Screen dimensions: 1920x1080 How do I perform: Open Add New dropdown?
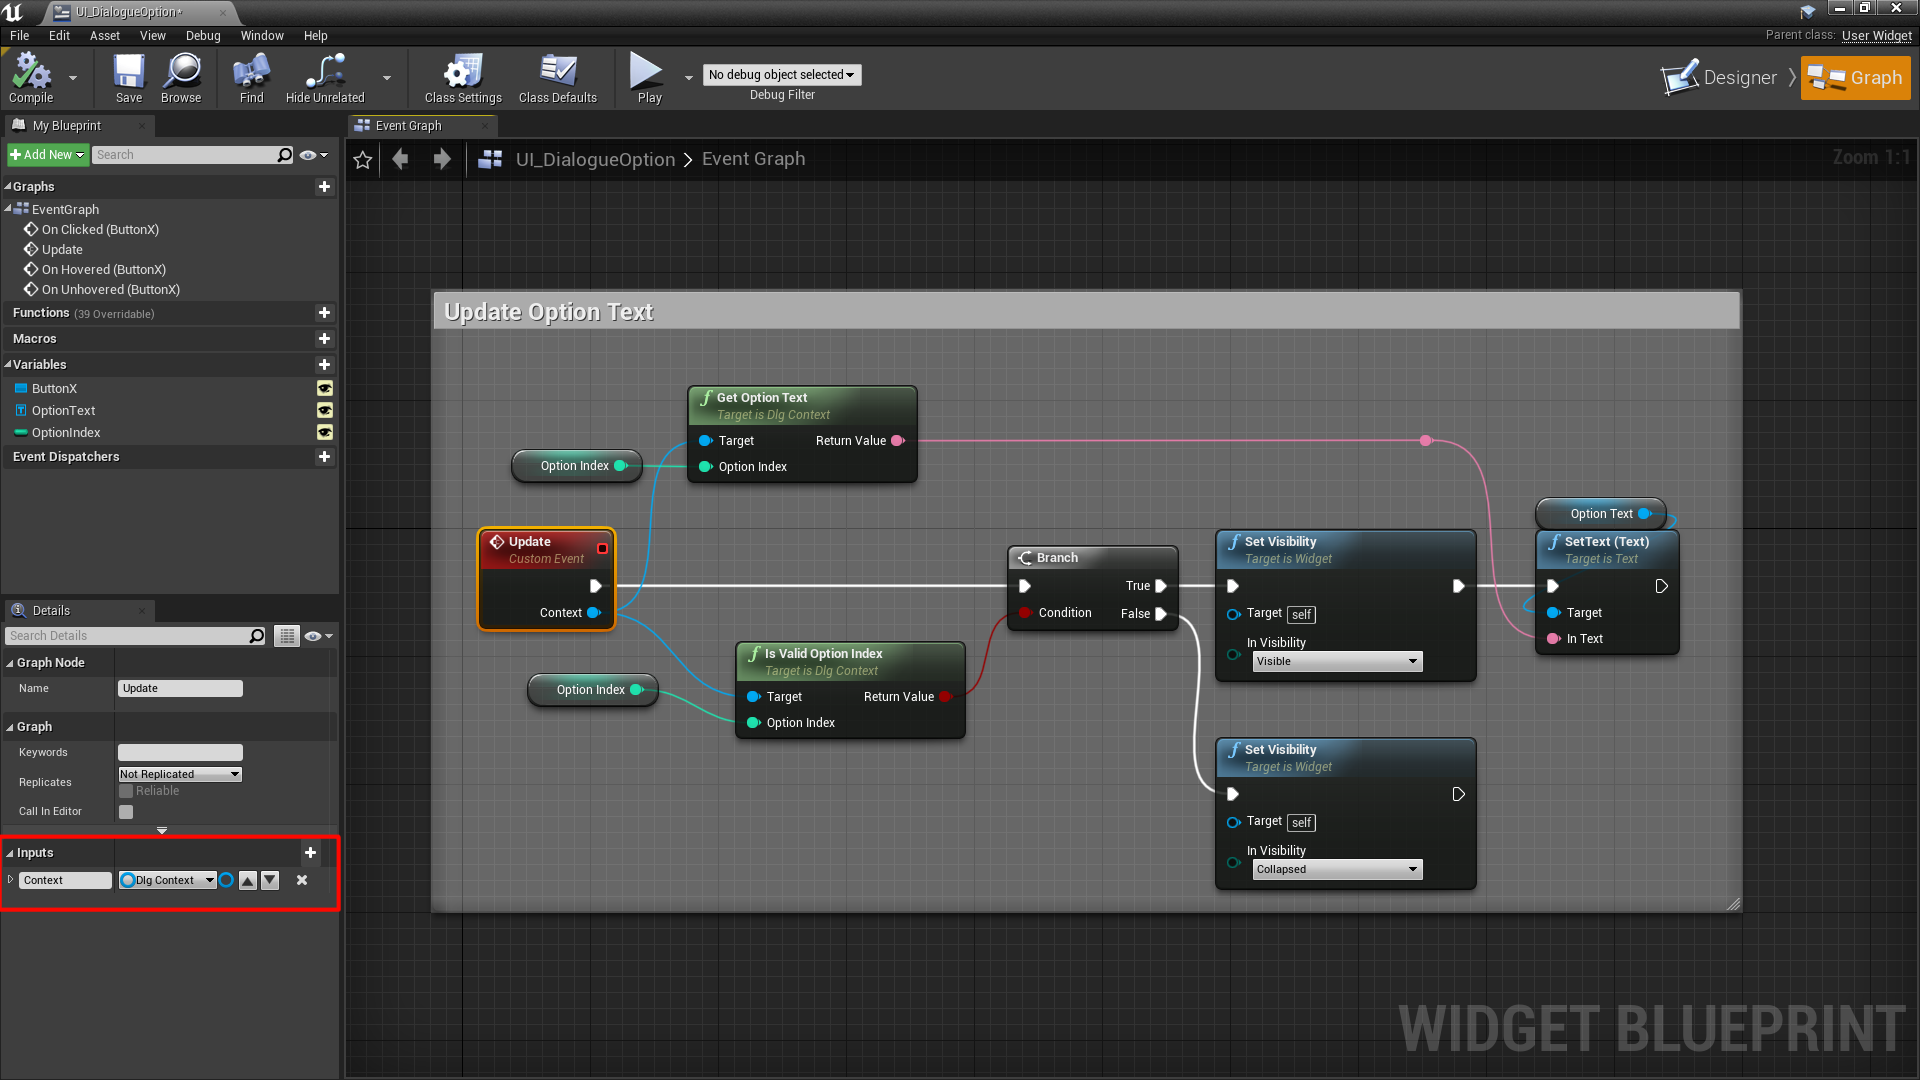click(x=47, y=155)
